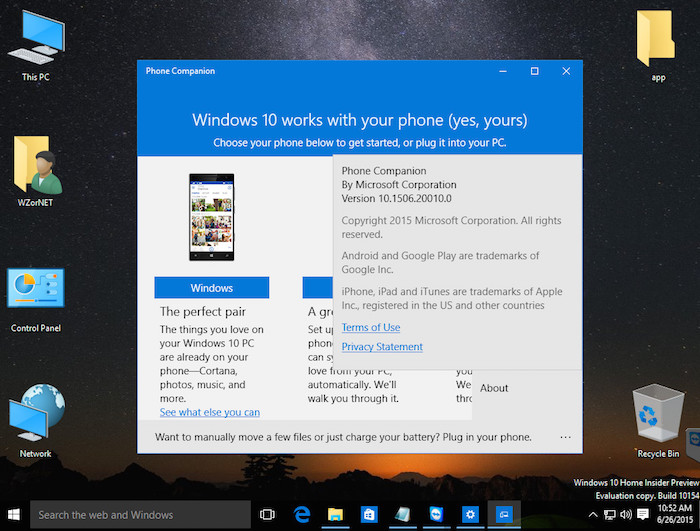Open TeamViewer taskbar icon
Viewport: 700px width, 531px height.
[x=436, y=515]
